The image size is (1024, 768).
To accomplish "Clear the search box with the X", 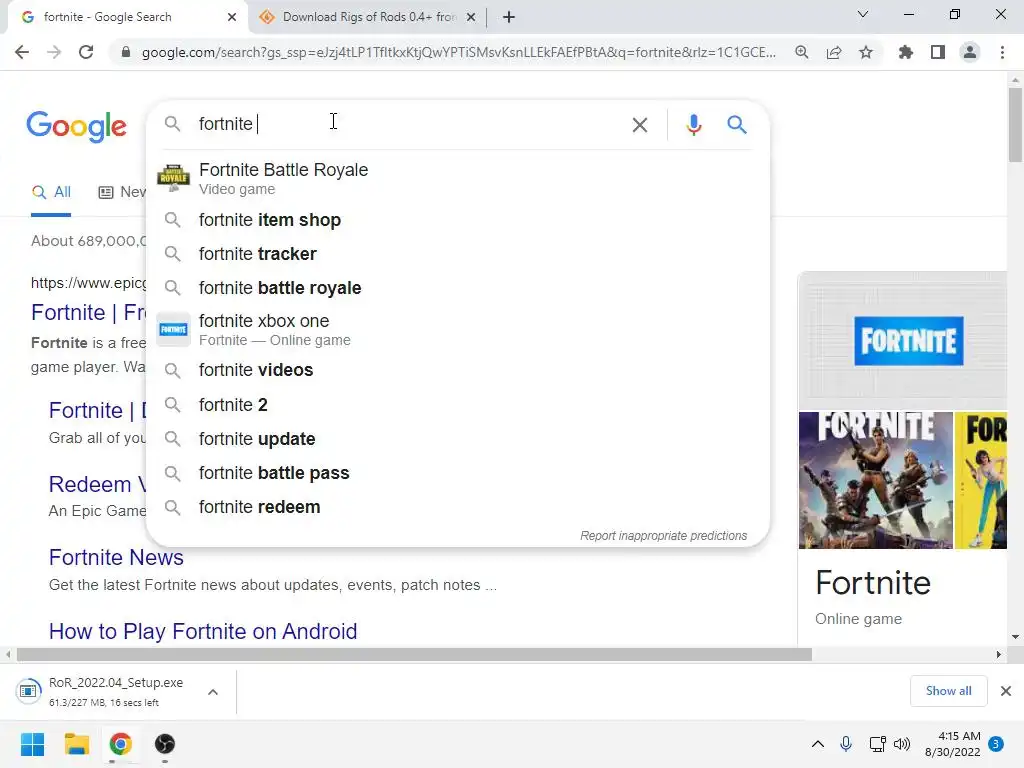I will tap(640, 125).
